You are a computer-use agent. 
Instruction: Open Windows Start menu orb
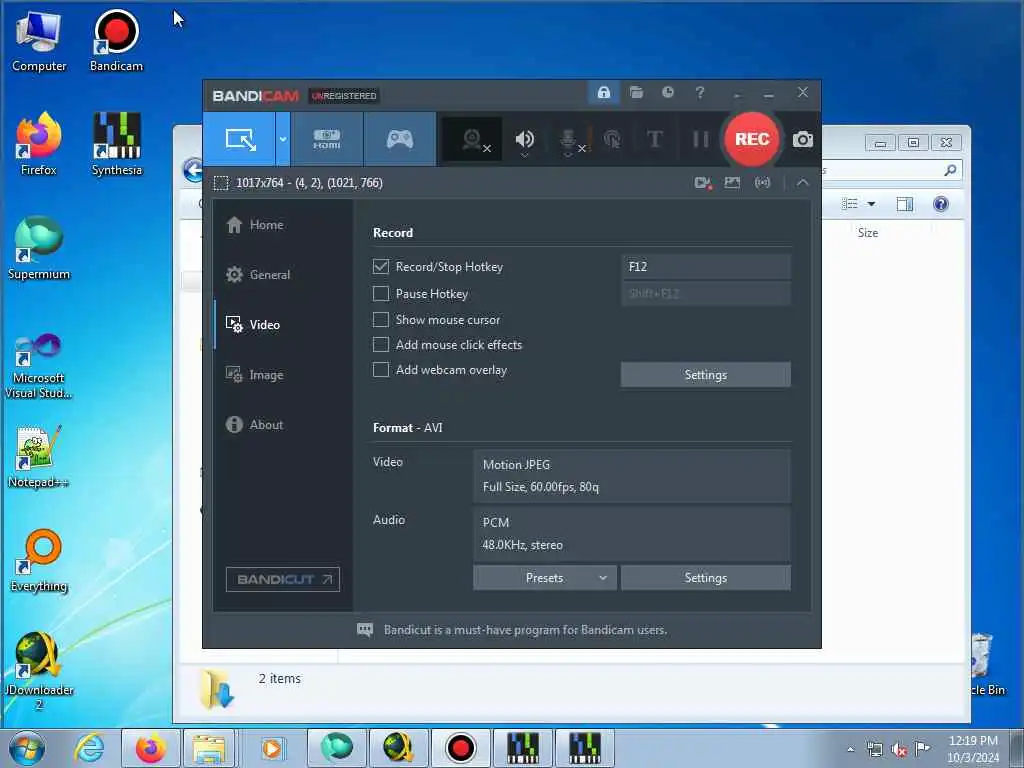[27, 748]
